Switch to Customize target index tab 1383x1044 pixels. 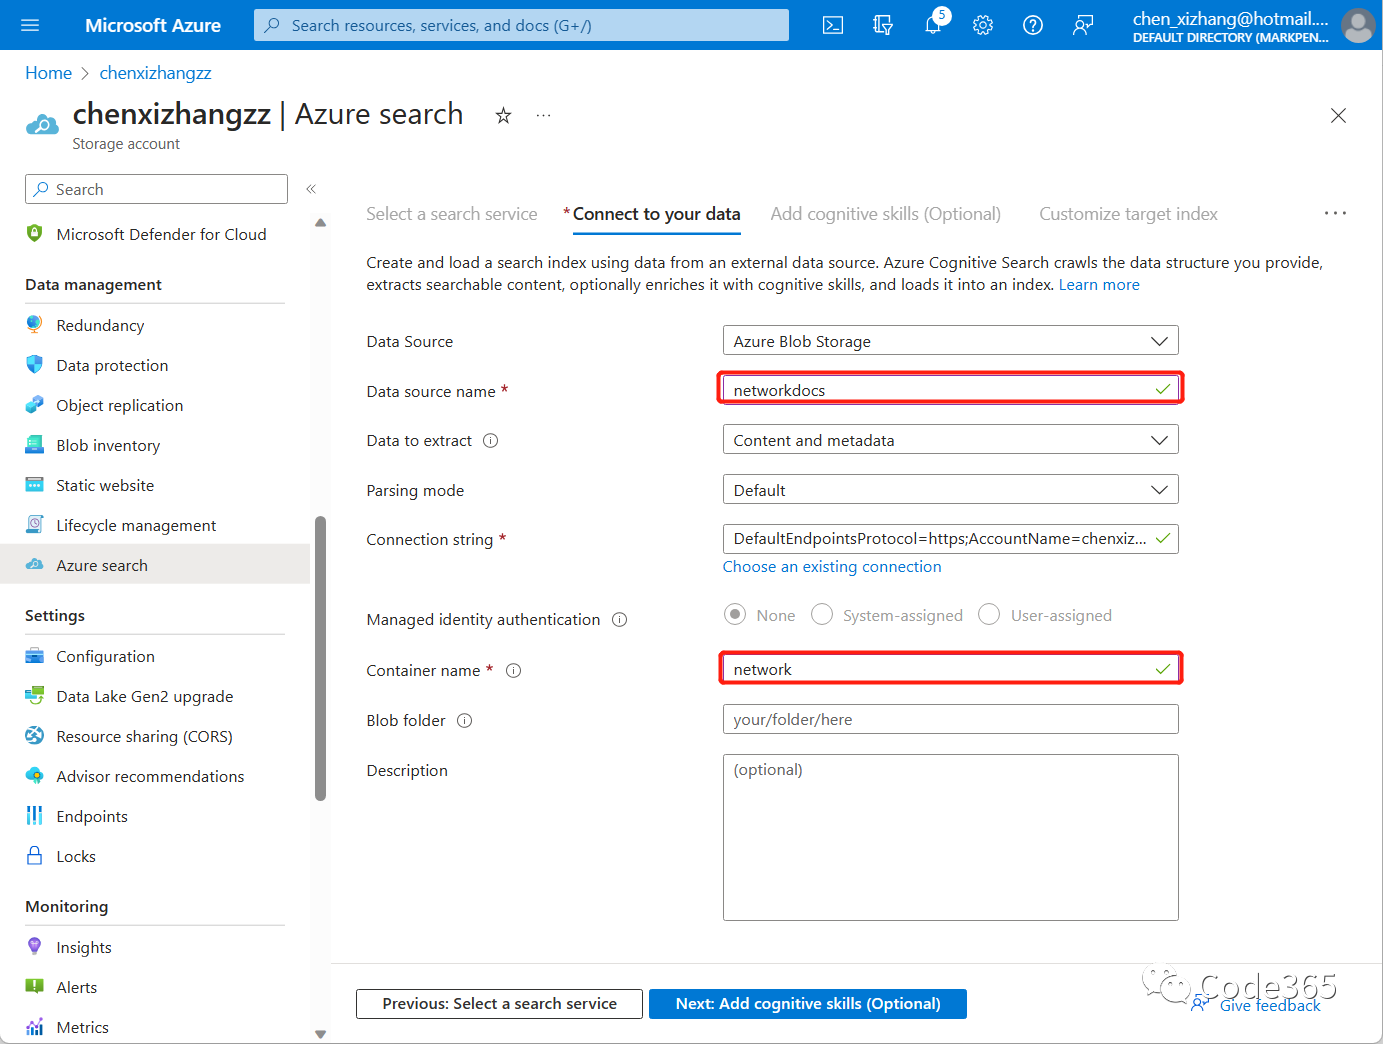tap(1128, 213)
